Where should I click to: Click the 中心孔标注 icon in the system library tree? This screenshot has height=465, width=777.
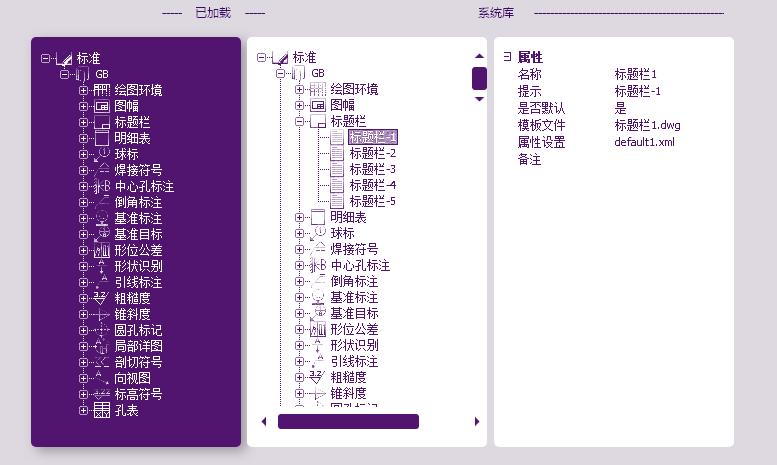[318, 265]
